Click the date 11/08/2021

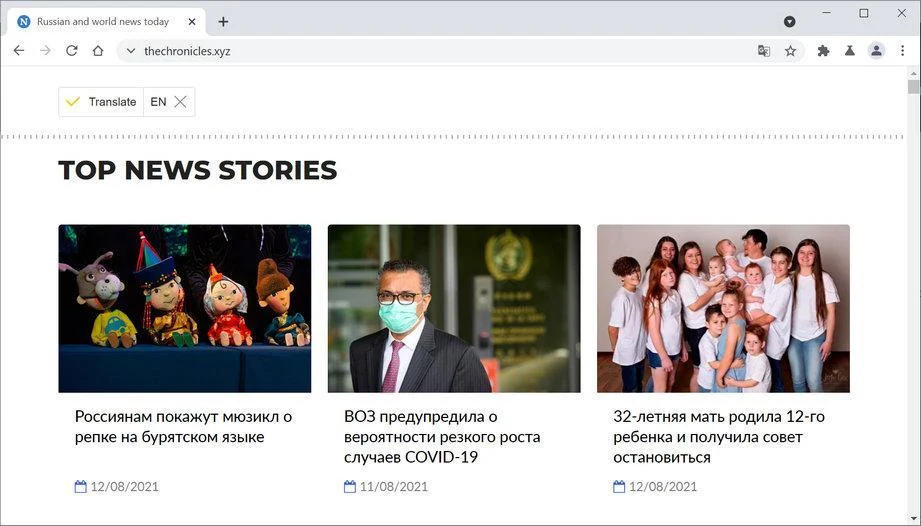coord(394,487)
